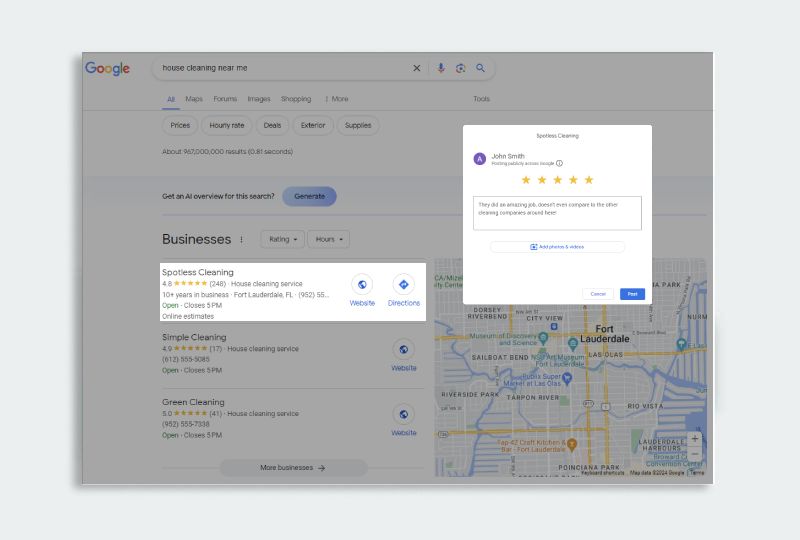800x540 pixels.
Task: Set rating to two stars
Action: 542,180
